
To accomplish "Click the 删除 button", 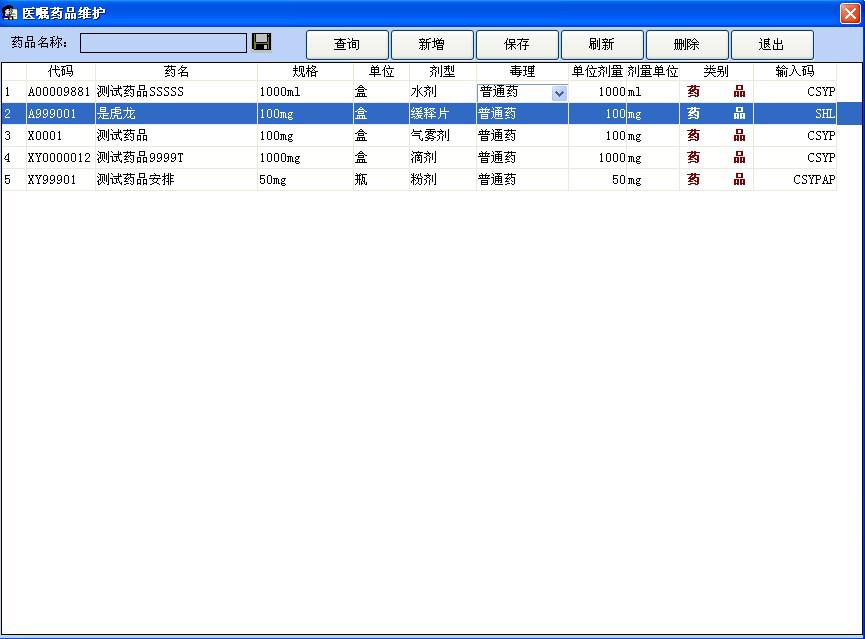I will 687,45.
